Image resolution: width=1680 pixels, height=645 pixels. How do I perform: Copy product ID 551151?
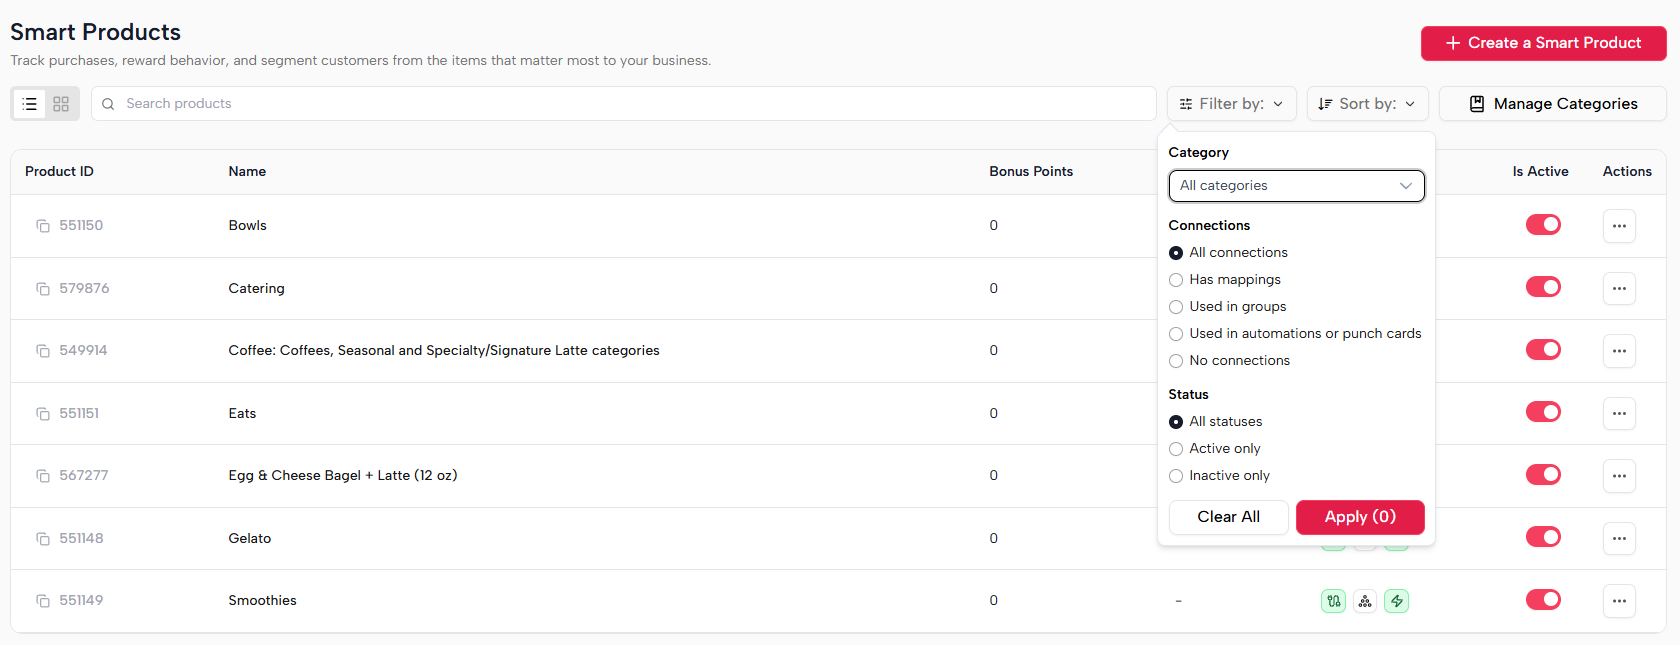[x=43, y=414]
